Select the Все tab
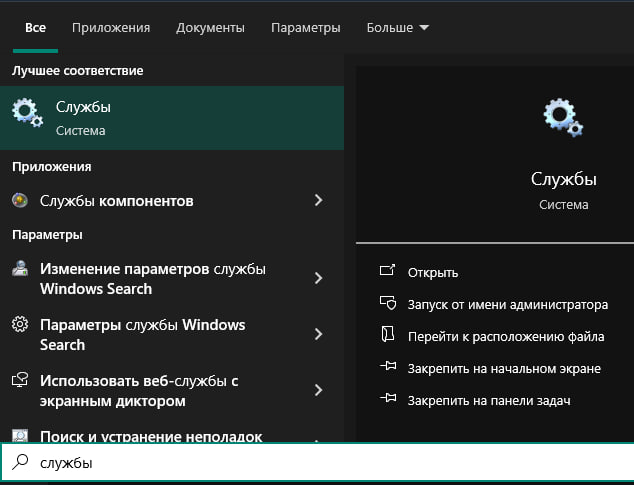This screenshot has width=634, height=485. (x=35, y=28)
